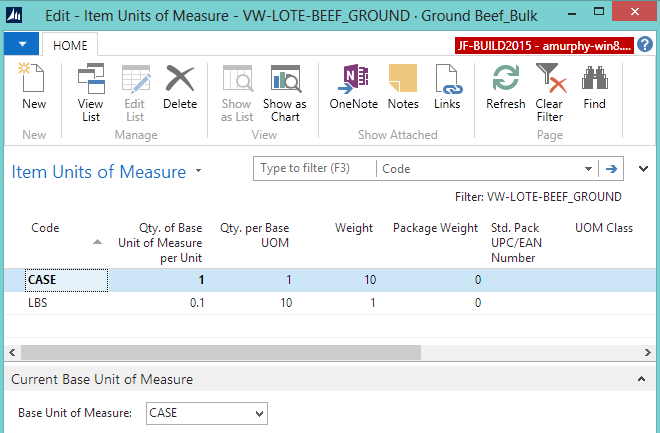Screen dimensions: 660x433
Task: Delete the selected unit of measure
Action: (x=180, y=86)
